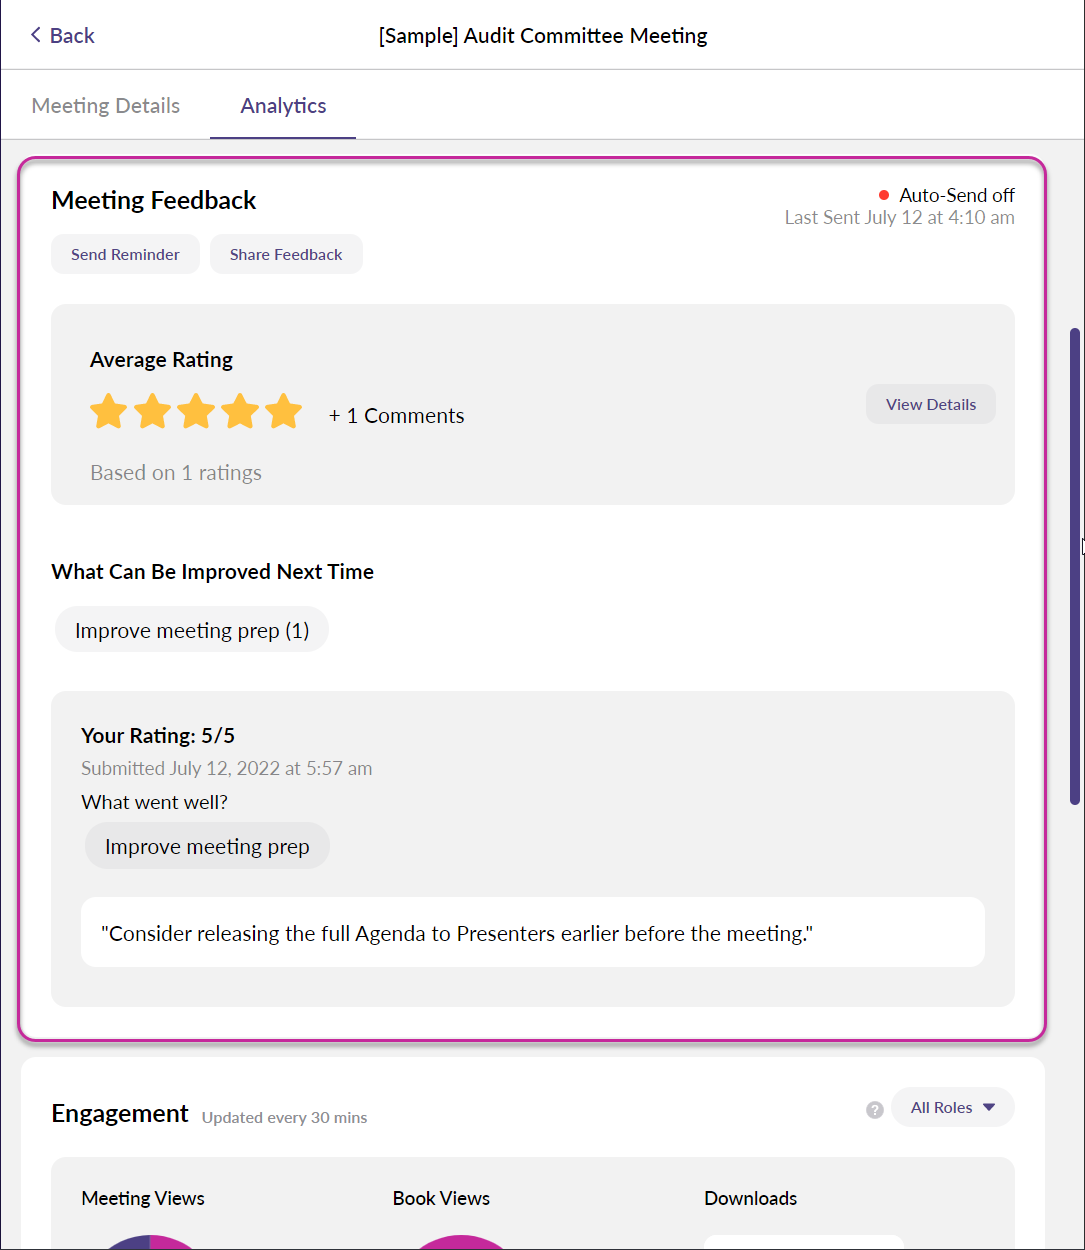Click the vertical page scrollbar

[1075, 565]
